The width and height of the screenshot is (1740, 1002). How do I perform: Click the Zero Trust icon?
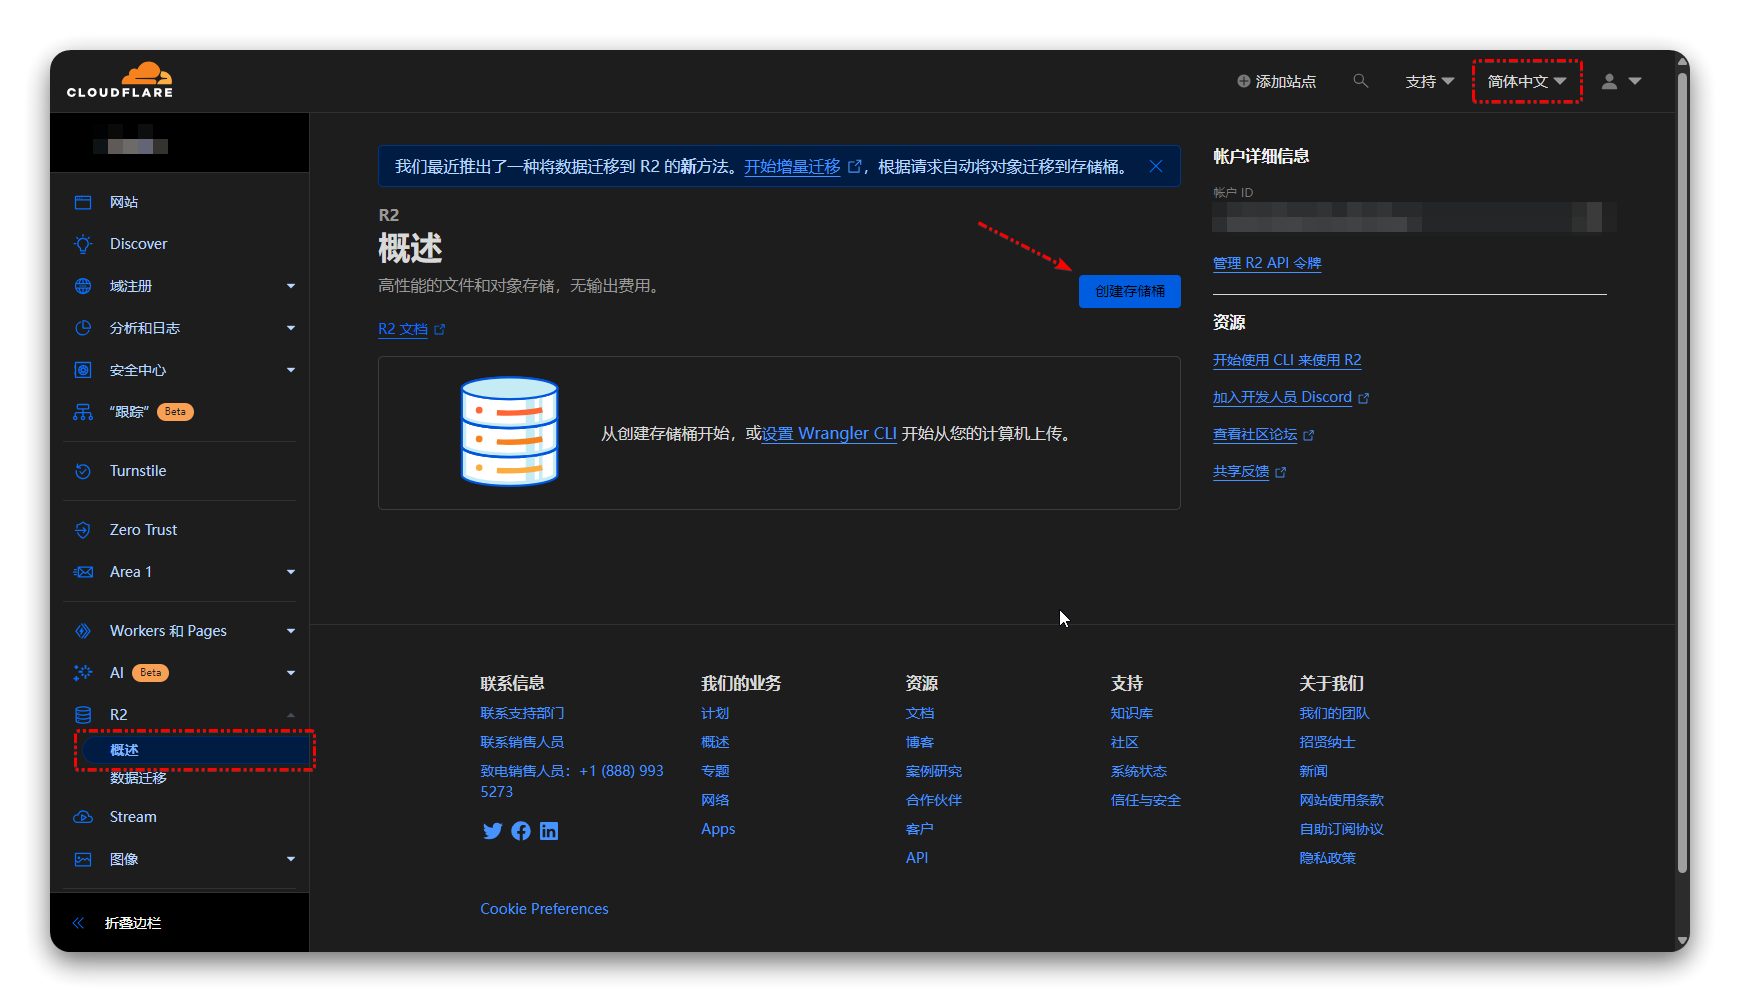83,530
